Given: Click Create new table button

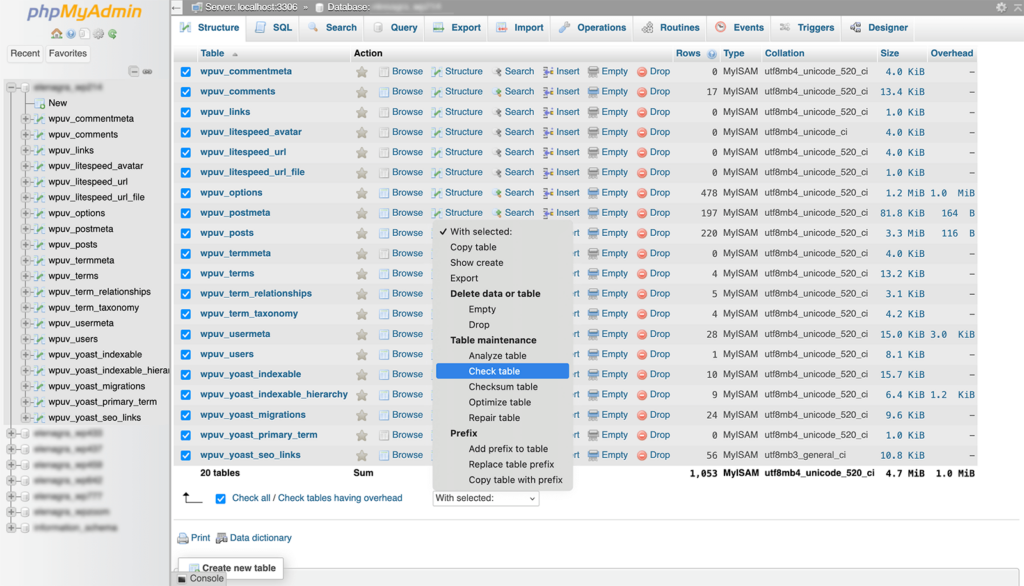Looking at the screenshot, I should pos(231,568).
